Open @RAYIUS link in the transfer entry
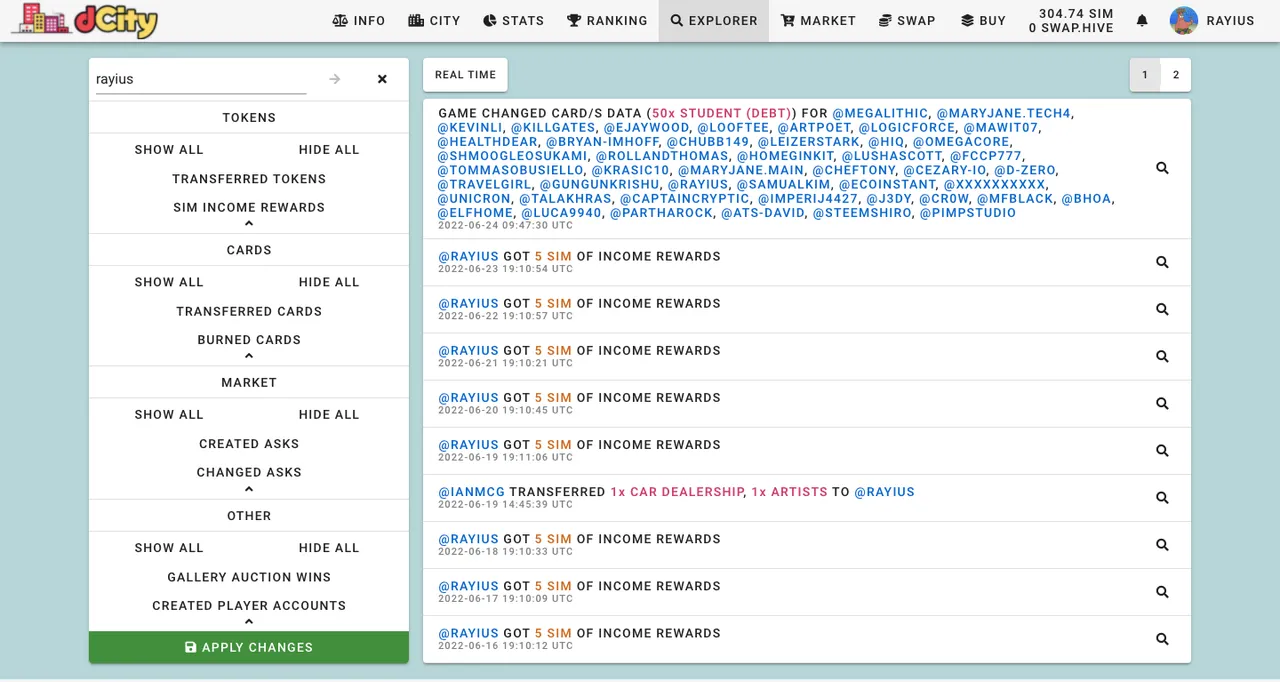Screen dimensions: 1280x682 tap(884, 492)
